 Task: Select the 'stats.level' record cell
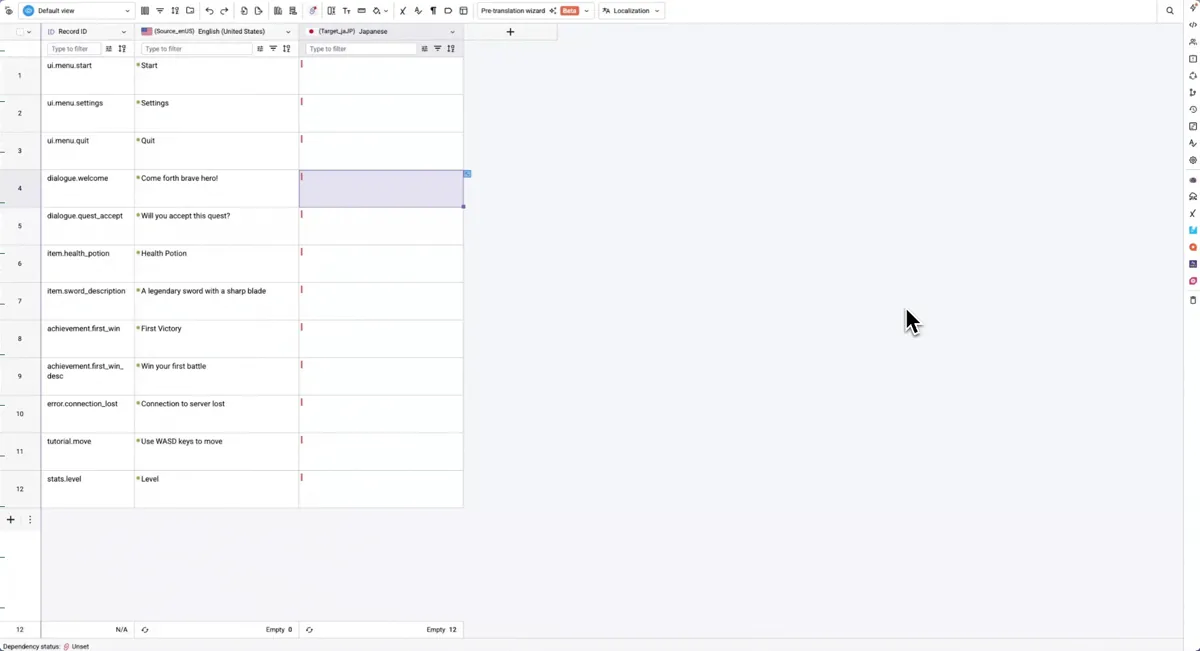[x=88, y=489]
